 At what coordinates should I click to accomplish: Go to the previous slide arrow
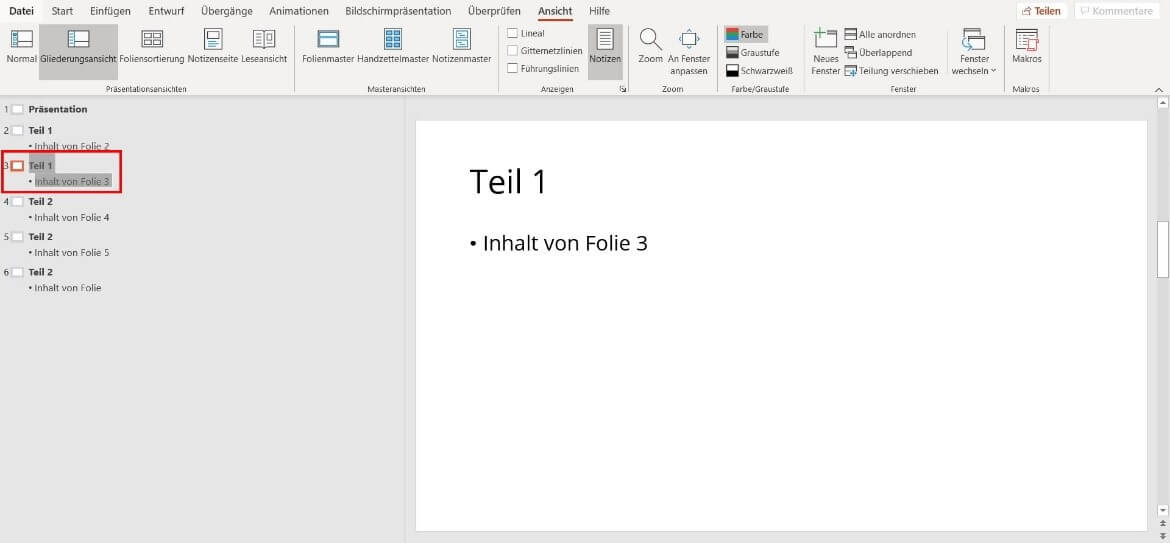[1162, 522]
